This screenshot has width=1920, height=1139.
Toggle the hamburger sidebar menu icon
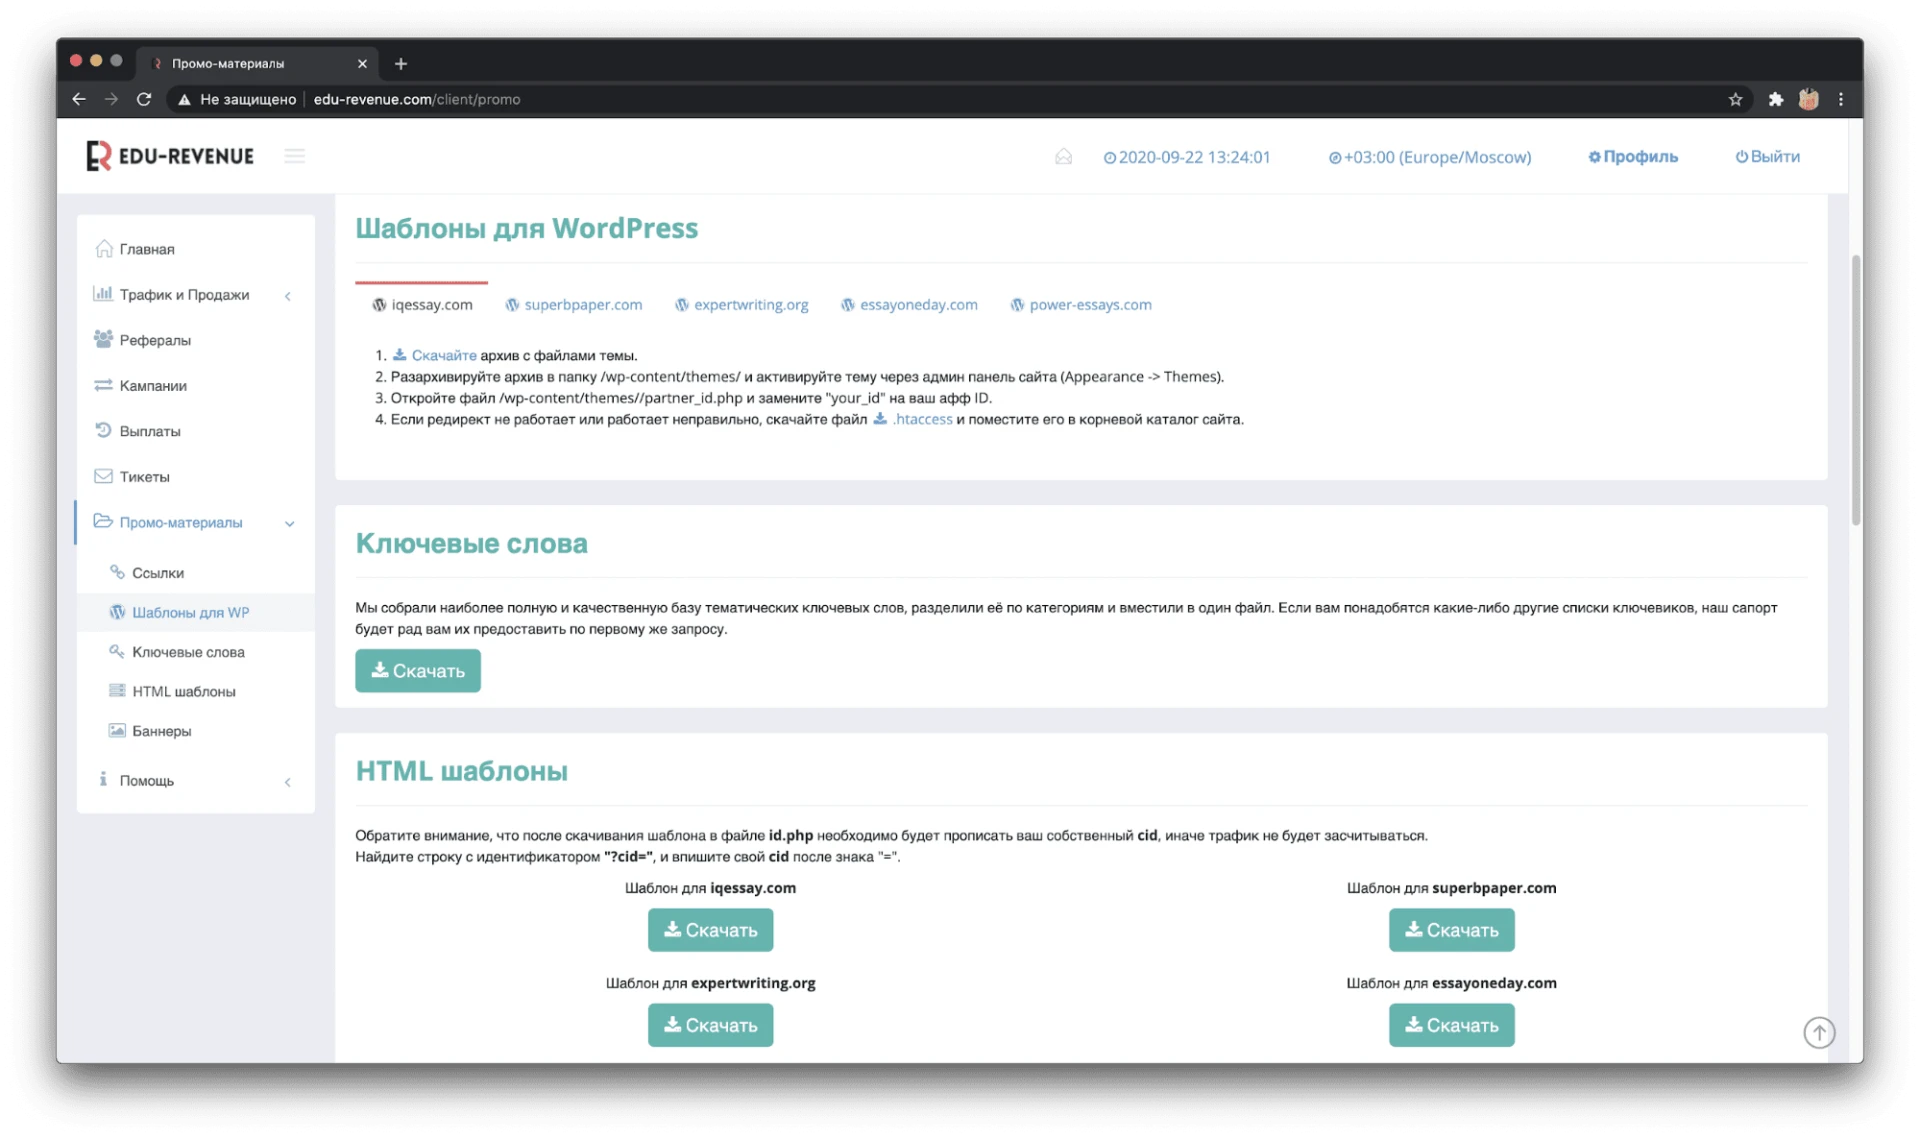(294, 156)
